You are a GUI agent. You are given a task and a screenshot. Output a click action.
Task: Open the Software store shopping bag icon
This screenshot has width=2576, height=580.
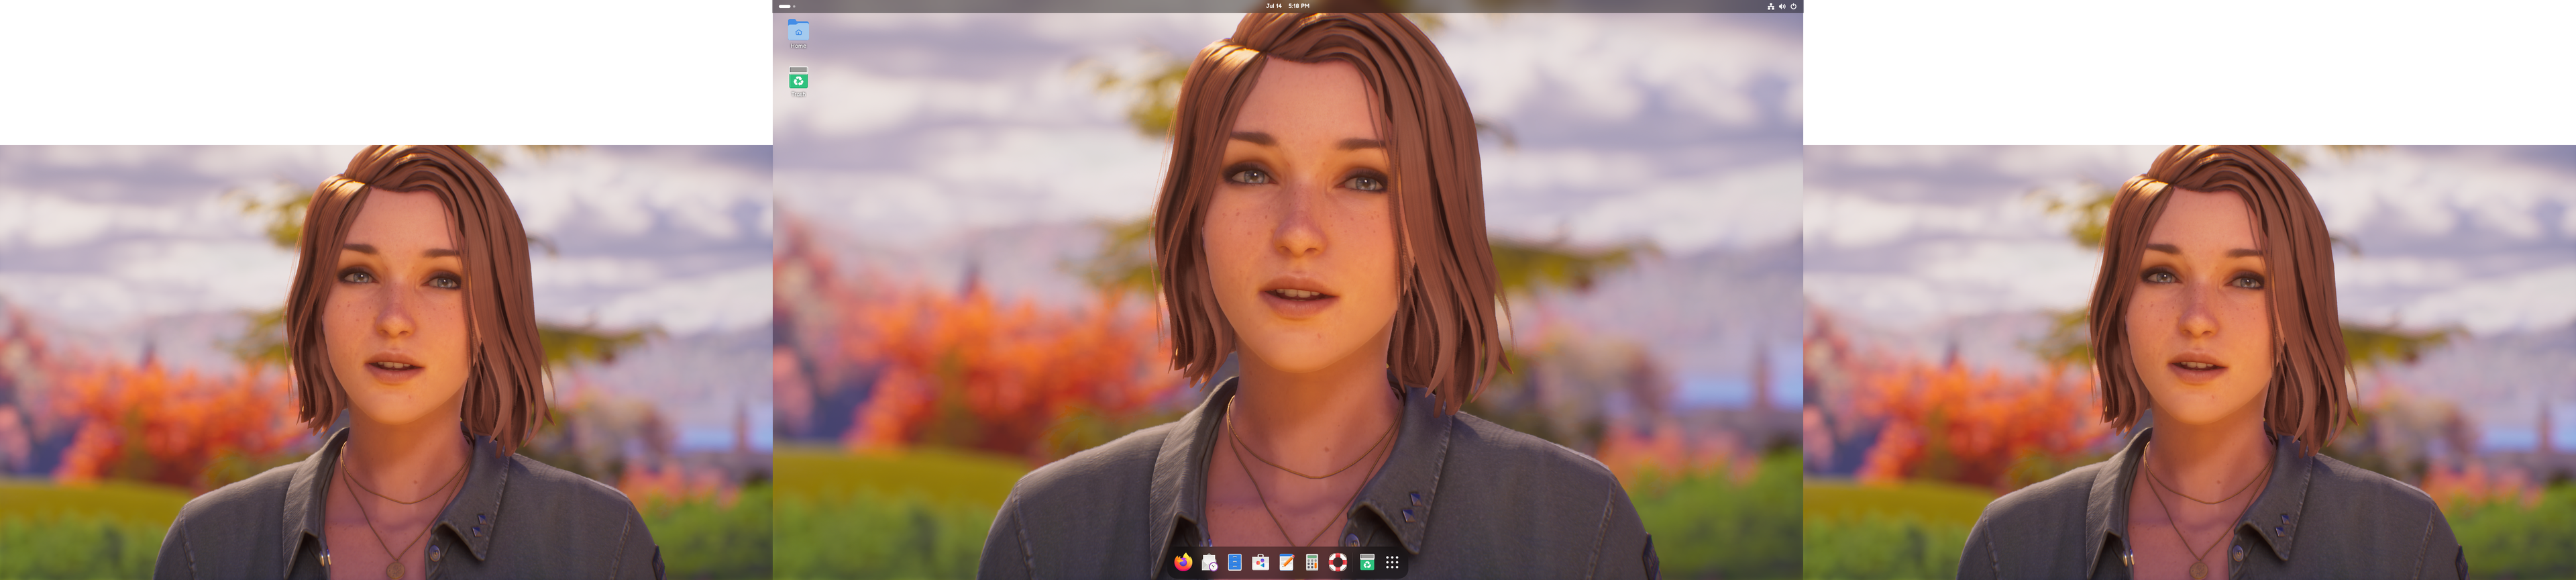[1261, 562]
